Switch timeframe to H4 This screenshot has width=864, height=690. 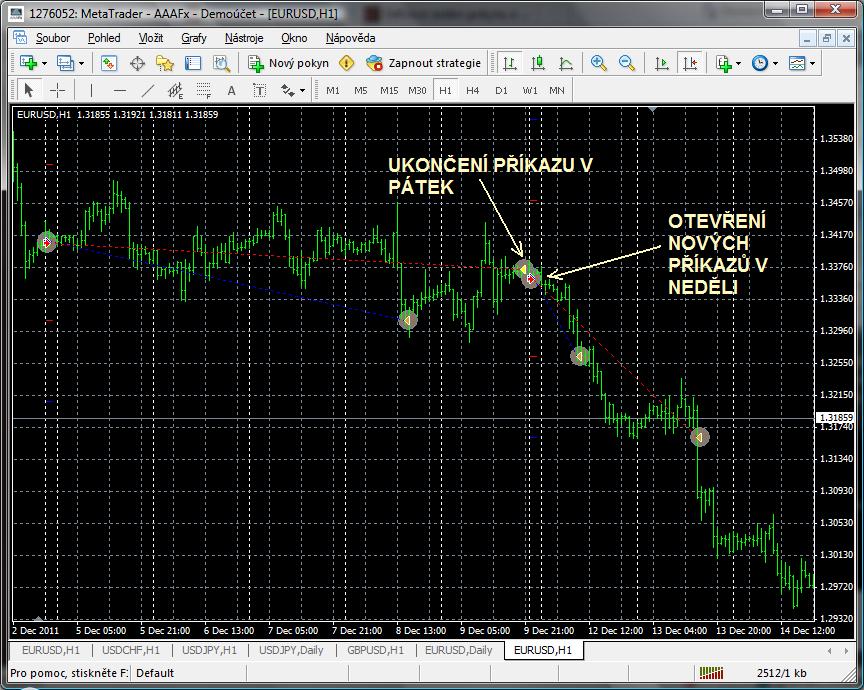coord(473,90)
